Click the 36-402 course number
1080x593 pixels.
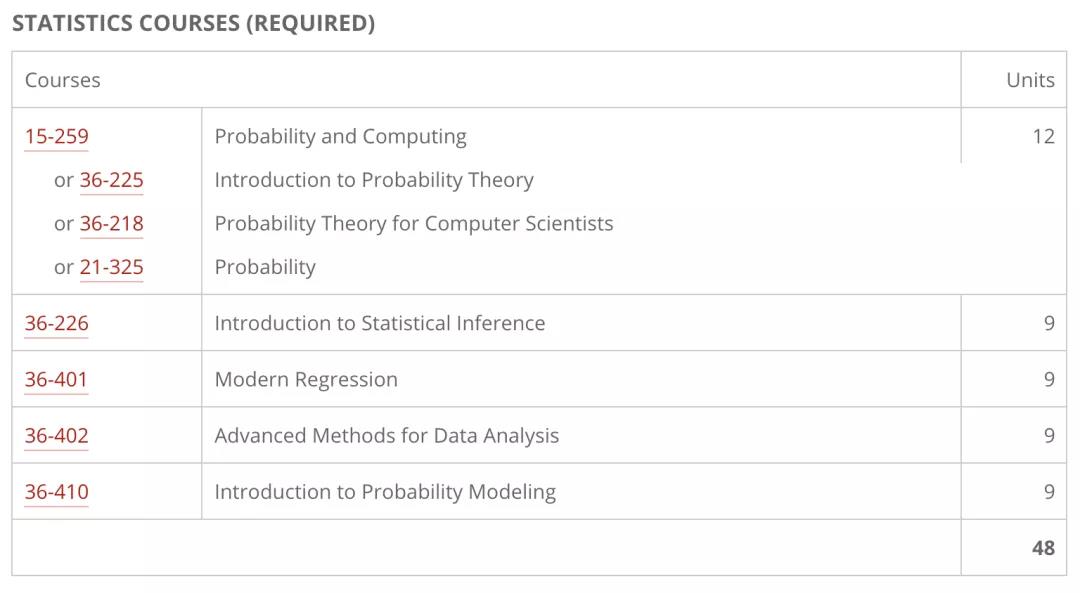[x=56, y=436]
